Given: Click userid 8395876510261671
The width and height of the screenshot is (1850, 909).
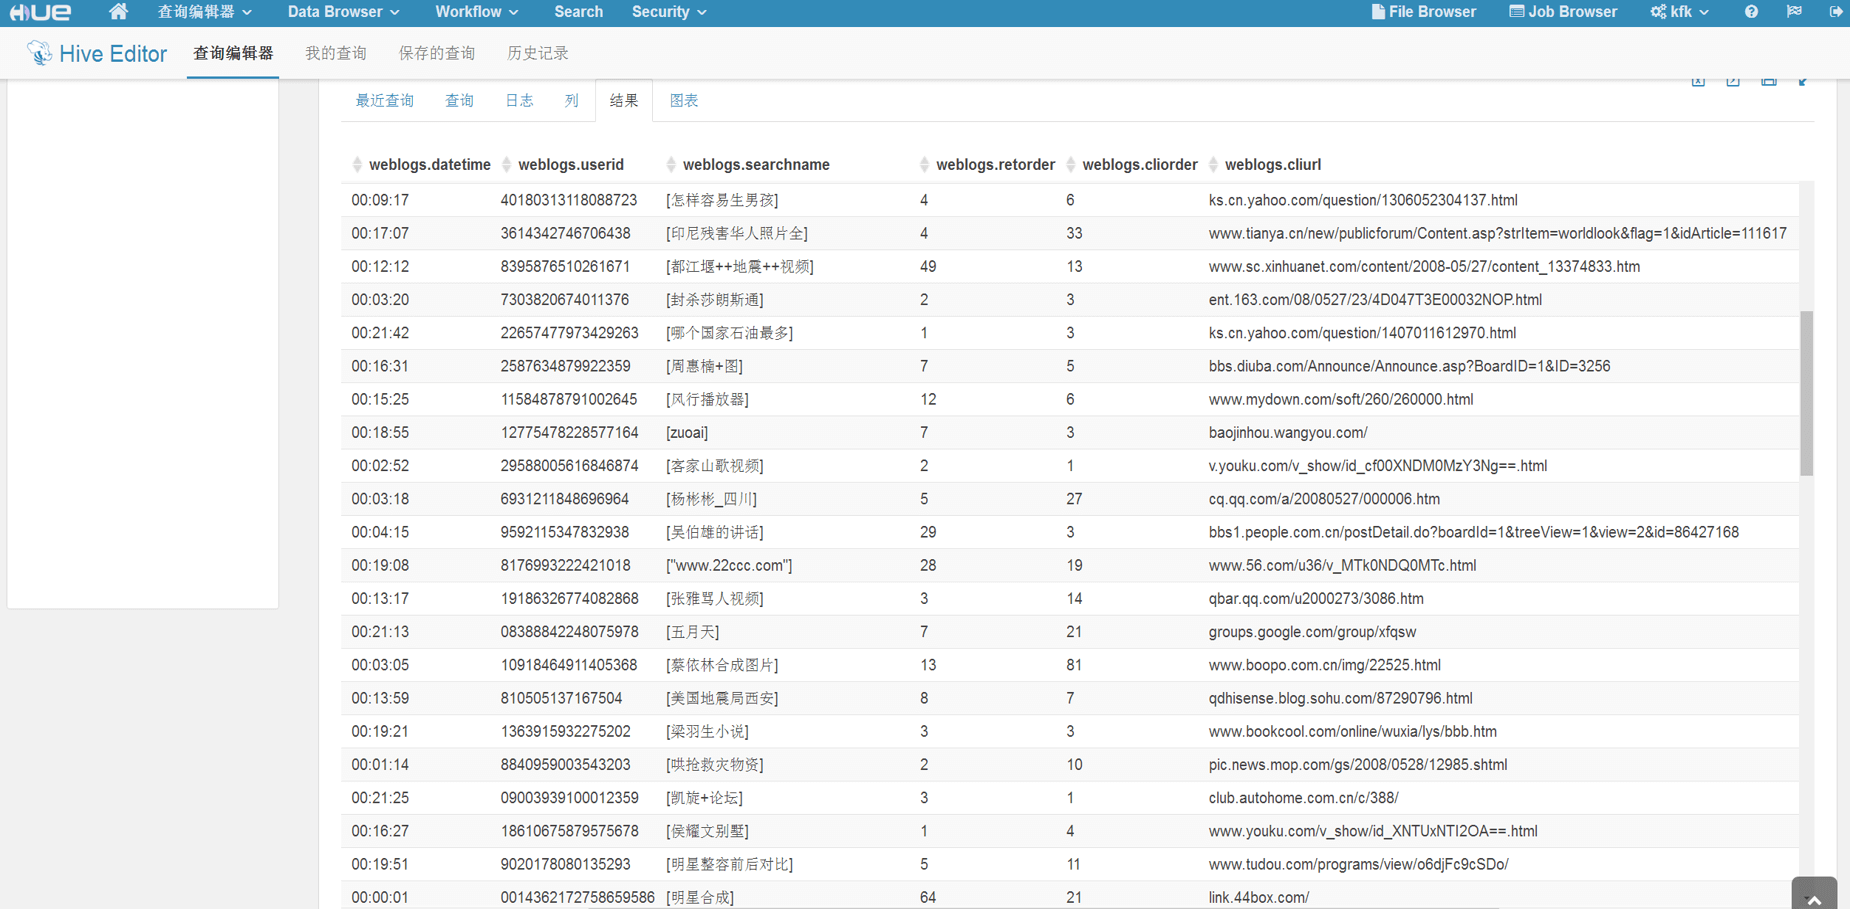Looking at the screenshot, I should pyautogui.click(x=566, y=266).
